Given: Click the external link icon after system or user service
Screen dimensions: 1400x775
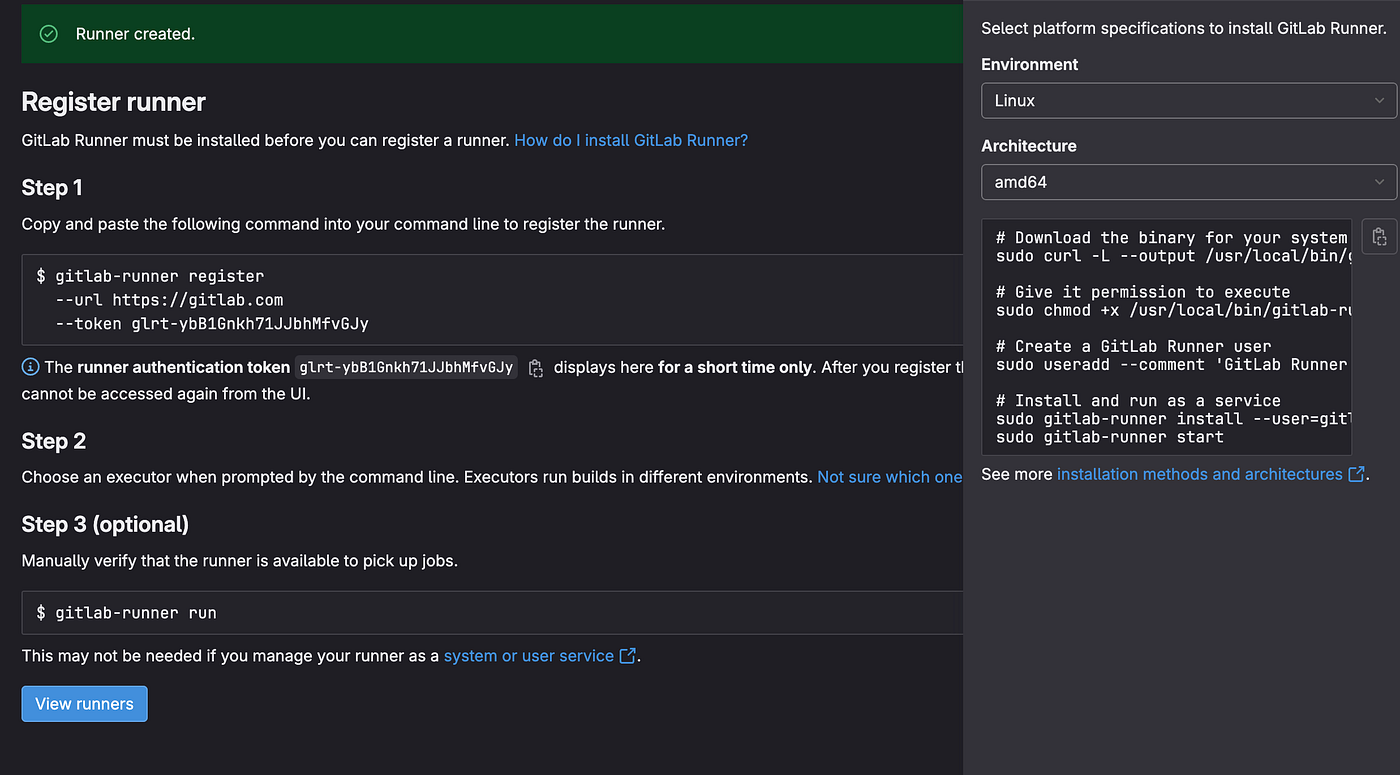Looking at the screenshot, I should (x=628, y=656).
